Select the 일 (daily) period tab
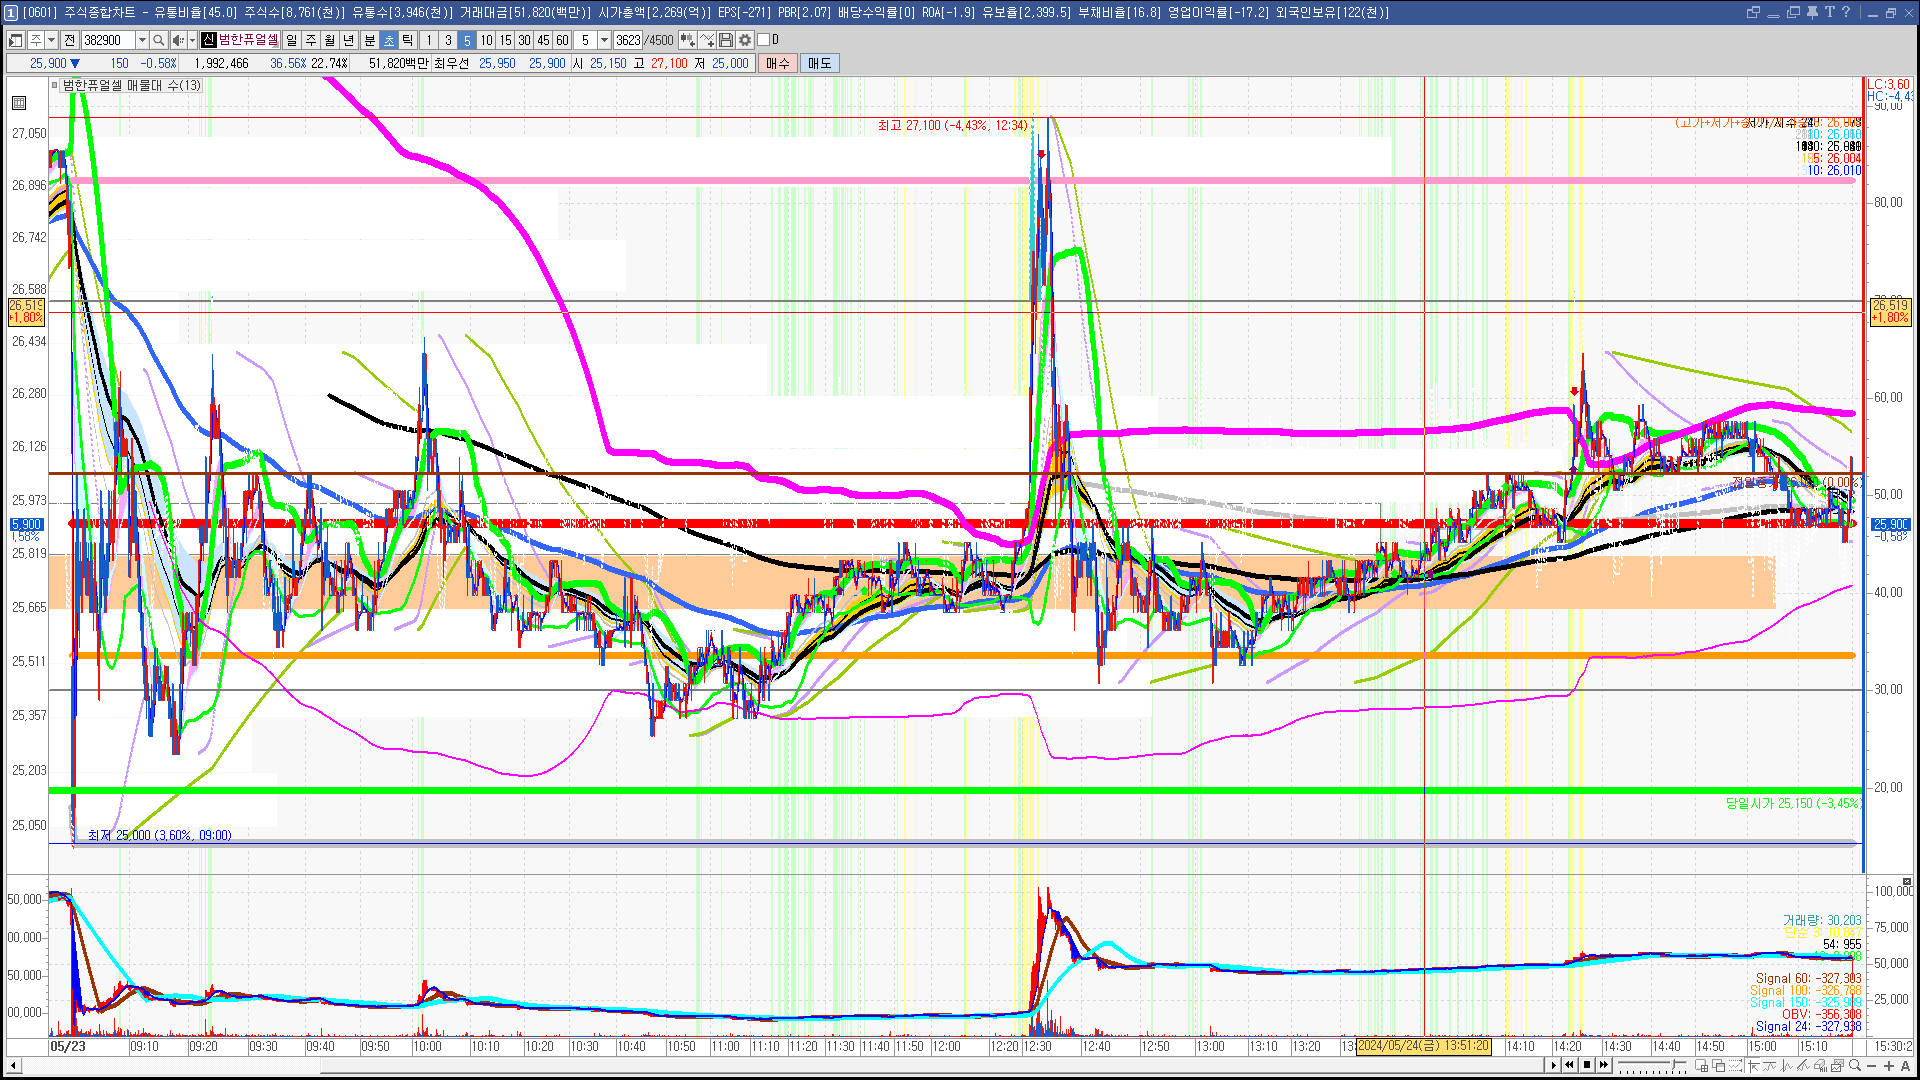The height and width of the screenshot is (1080, 1920). point(291,40)
